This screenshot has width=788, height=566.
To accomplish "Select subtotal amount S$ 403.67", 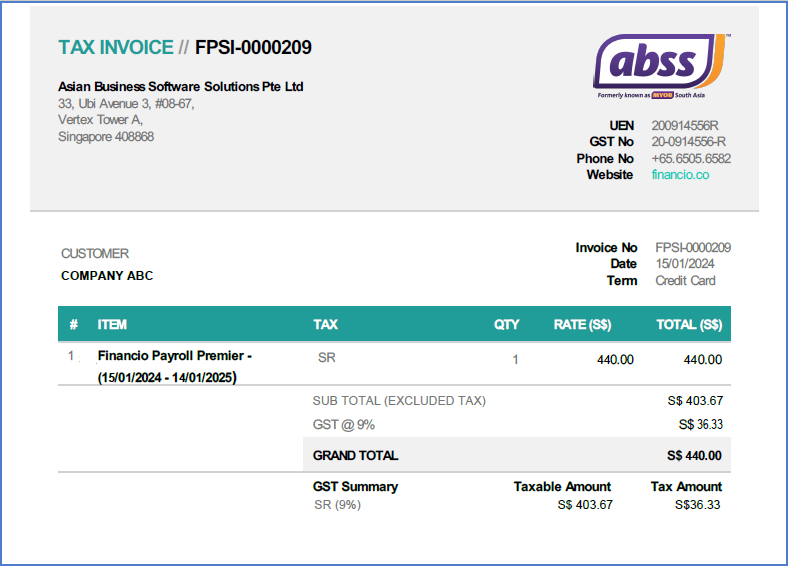I will point(695,401).
